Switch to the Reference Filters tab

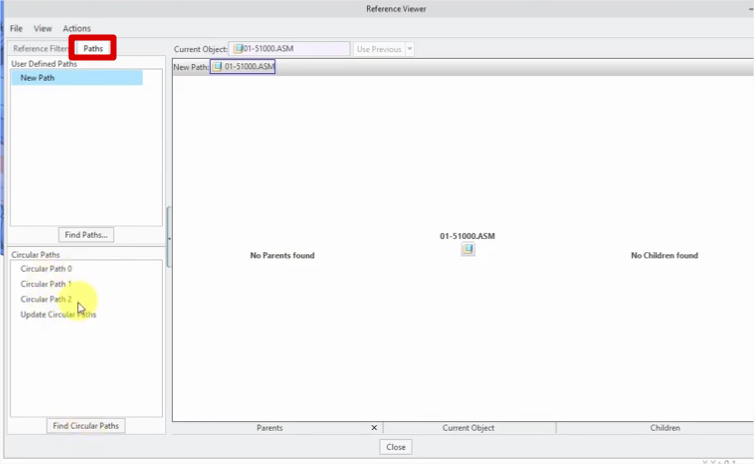point(40,48)
